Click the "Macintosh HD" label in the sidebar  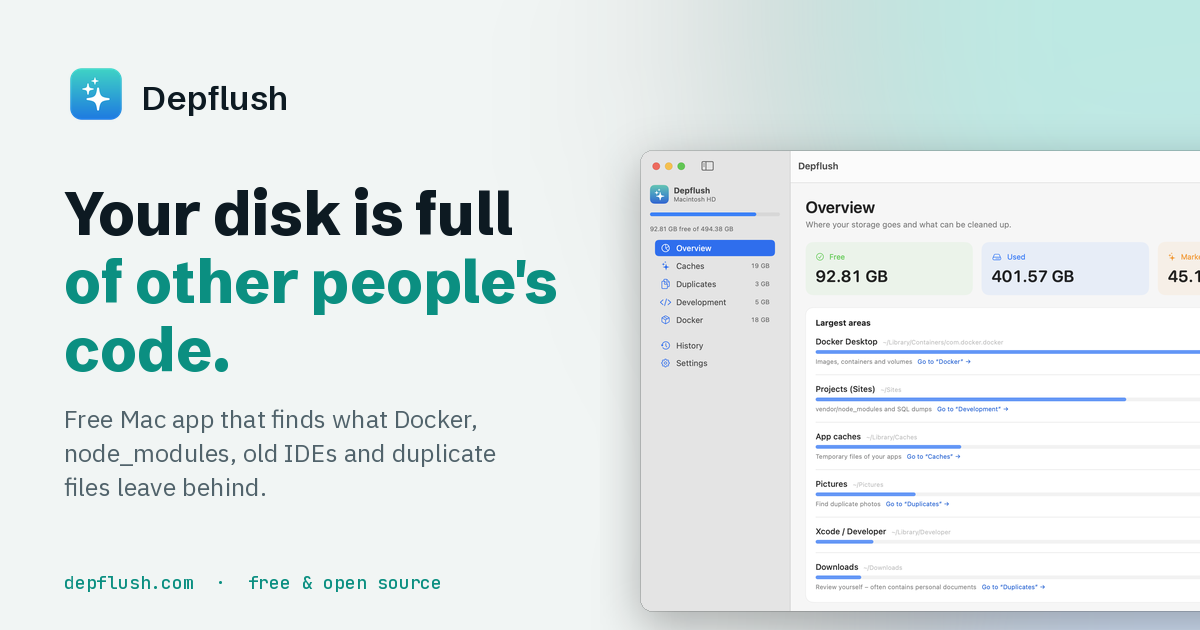(x=695, y=200)
